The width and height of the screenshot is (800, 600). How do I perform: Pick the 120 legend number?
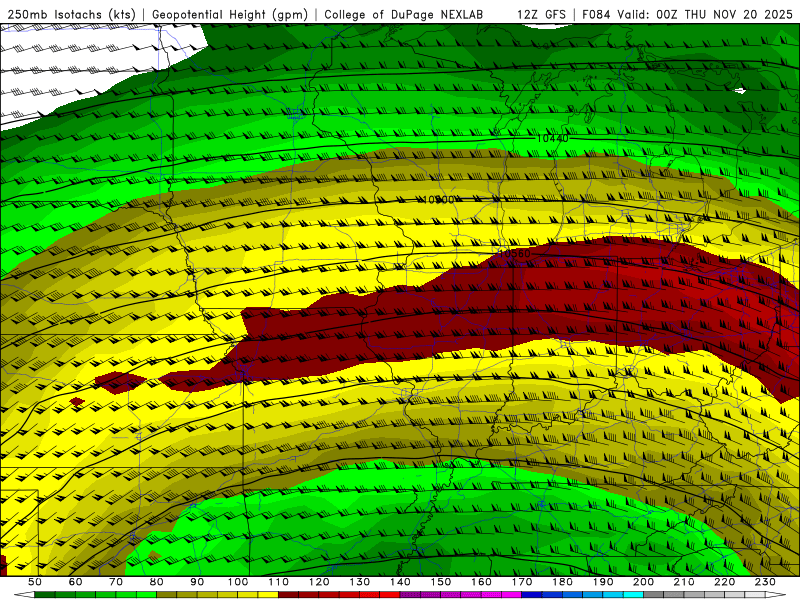click(319, 582)
